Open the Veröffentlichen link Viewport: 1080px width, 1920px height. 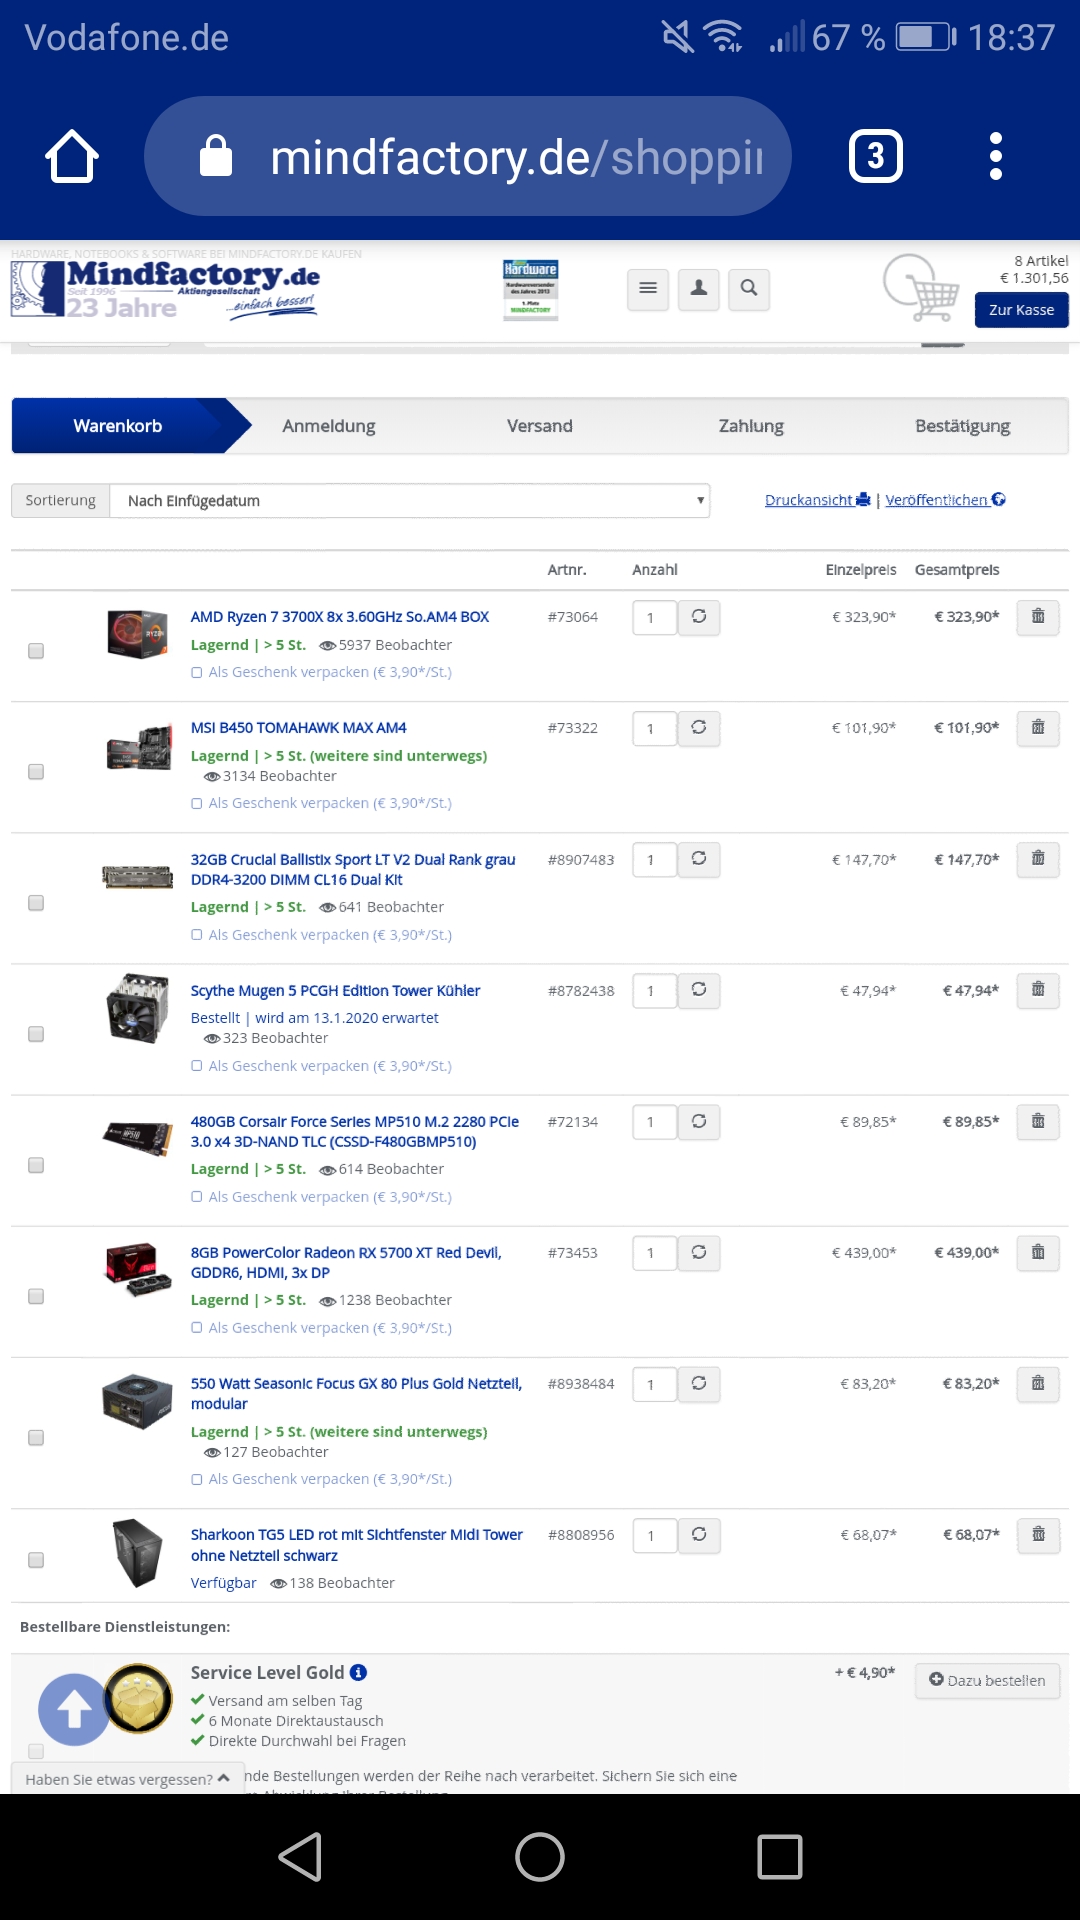[945, 500]
